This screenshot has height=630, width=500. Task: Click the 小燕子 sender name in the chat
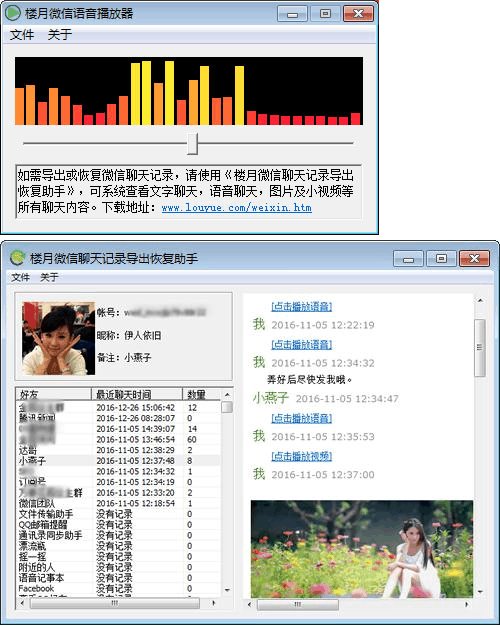[270, 398]
